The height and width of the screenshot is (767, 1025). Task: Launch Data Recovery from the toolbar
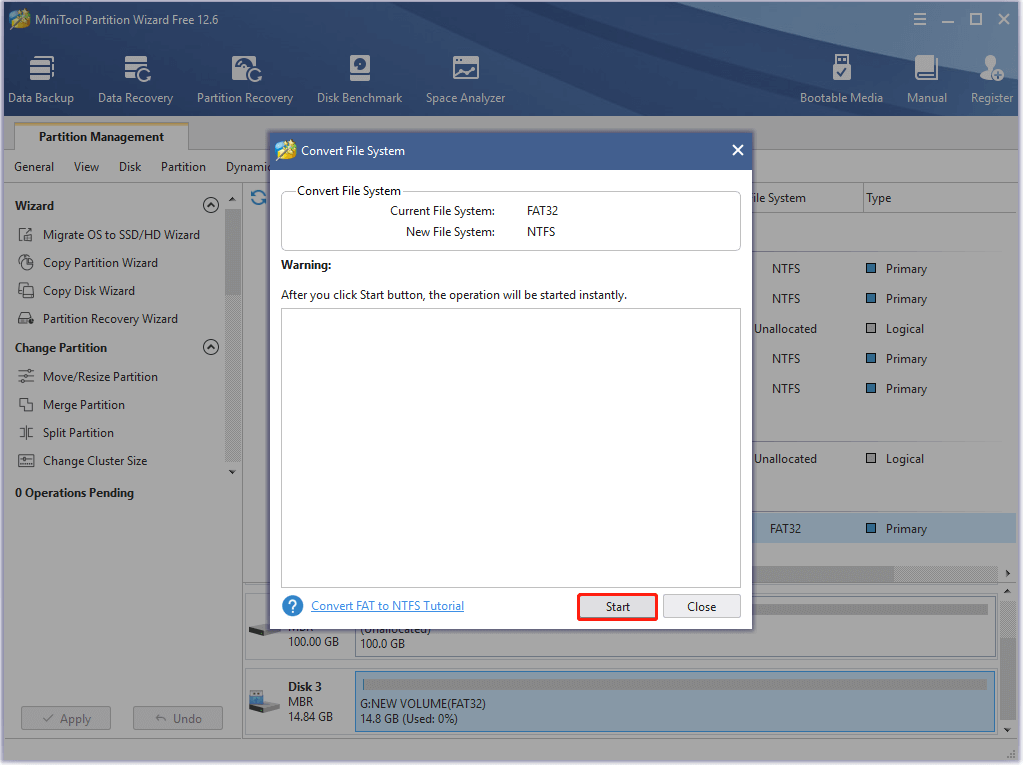tap(135, 79)
